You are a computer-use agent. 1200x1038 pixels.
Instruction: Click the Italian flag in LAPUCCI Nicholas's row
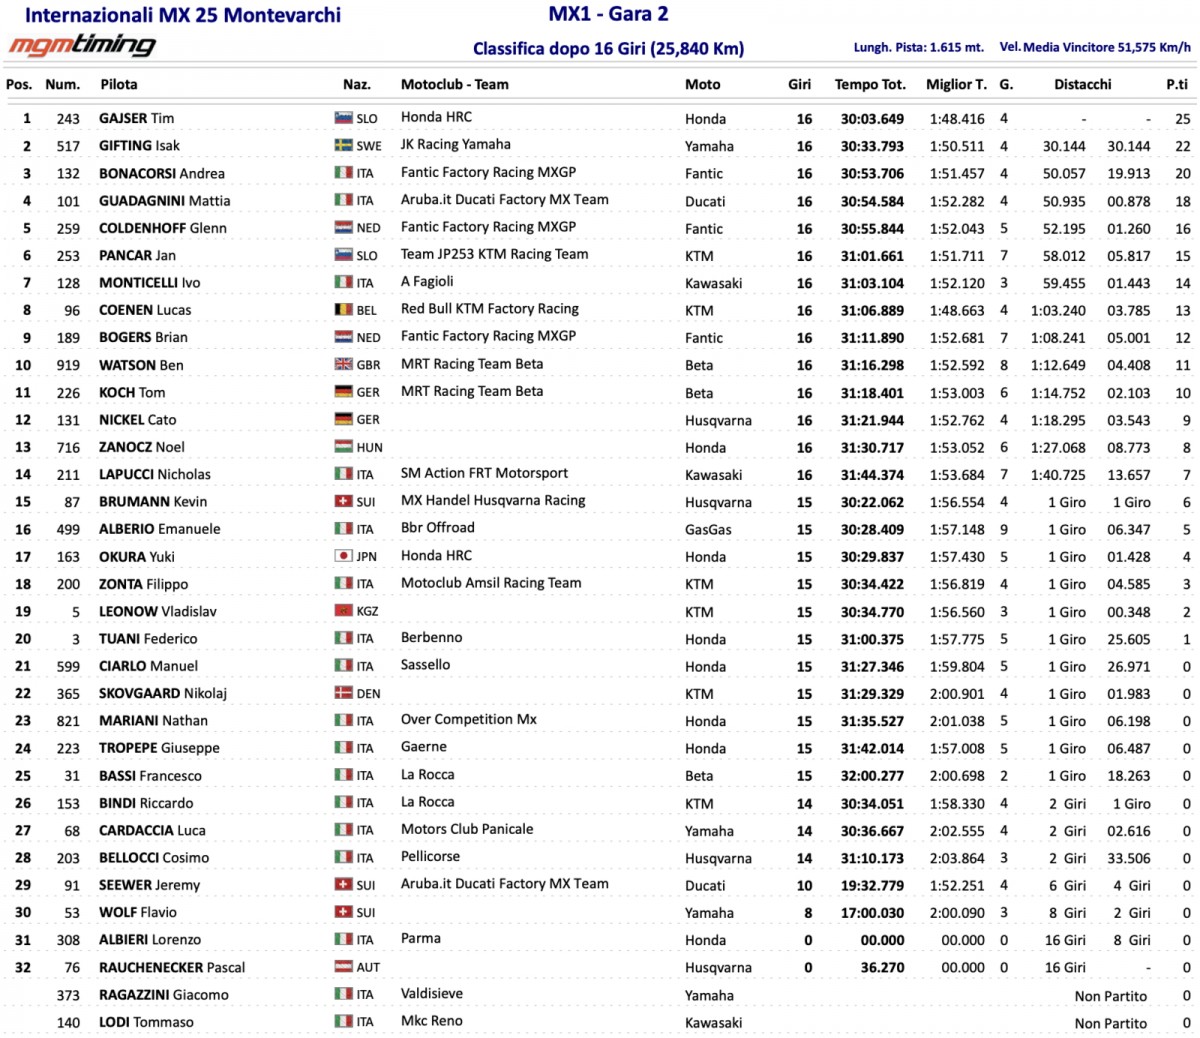(343, 474)
